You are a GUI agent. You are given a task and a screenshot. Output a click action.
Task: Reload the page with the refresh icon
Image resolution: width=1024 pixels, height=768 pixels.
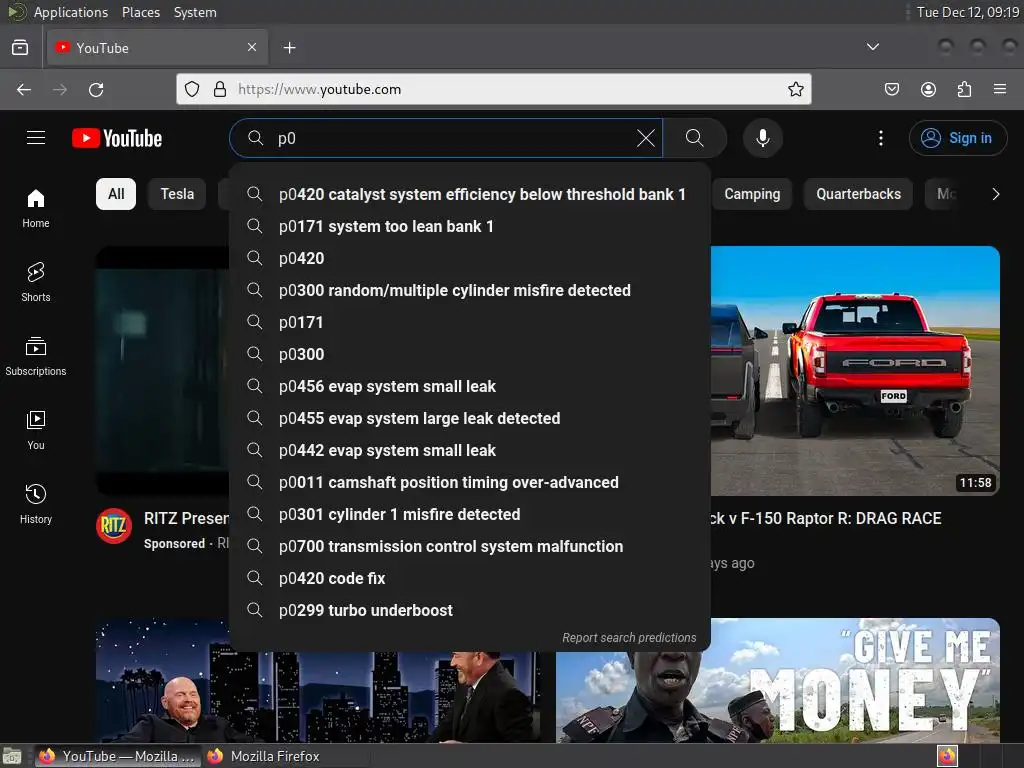[96, 89]
